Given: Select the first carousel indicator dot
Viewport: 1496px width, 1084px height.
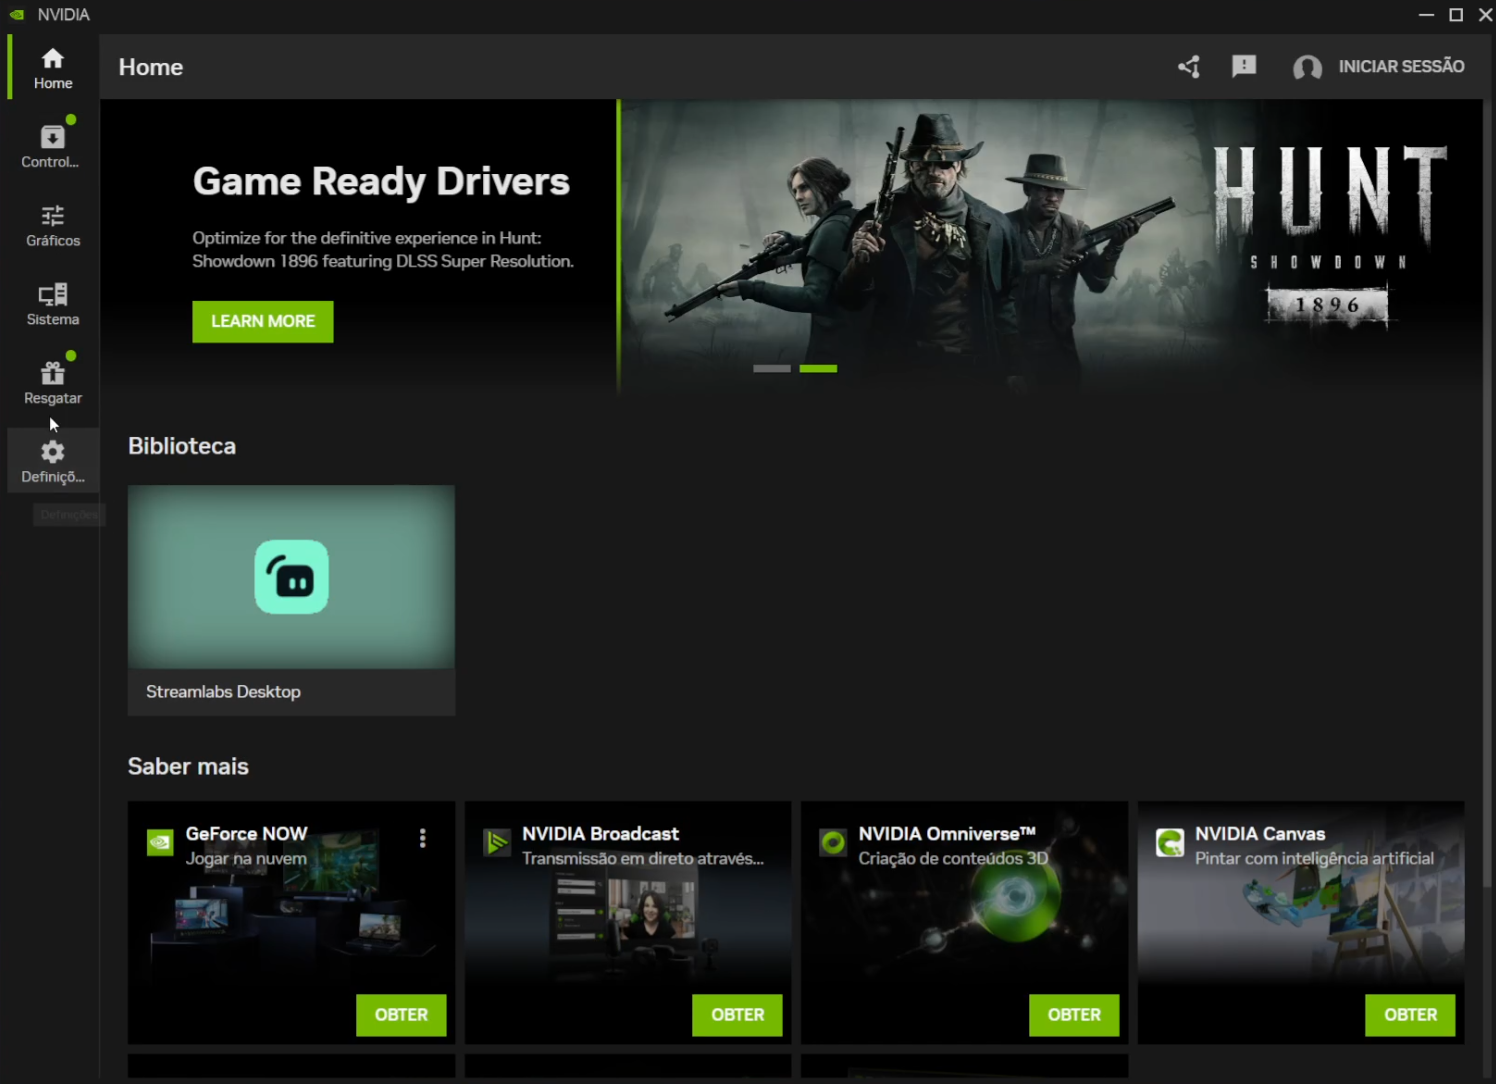Looking at the screenshot, I should coord(771,368).
